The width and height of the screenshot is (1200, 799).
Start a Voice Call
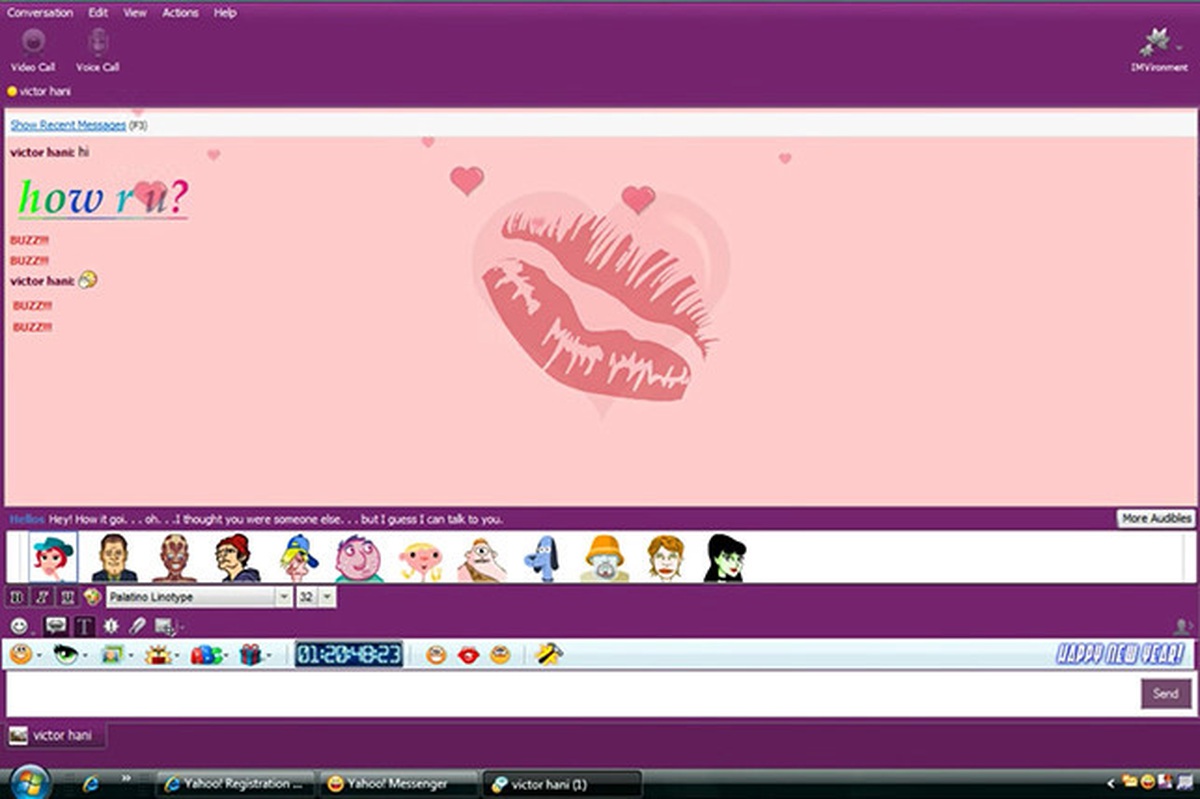(x=98, y=50)
